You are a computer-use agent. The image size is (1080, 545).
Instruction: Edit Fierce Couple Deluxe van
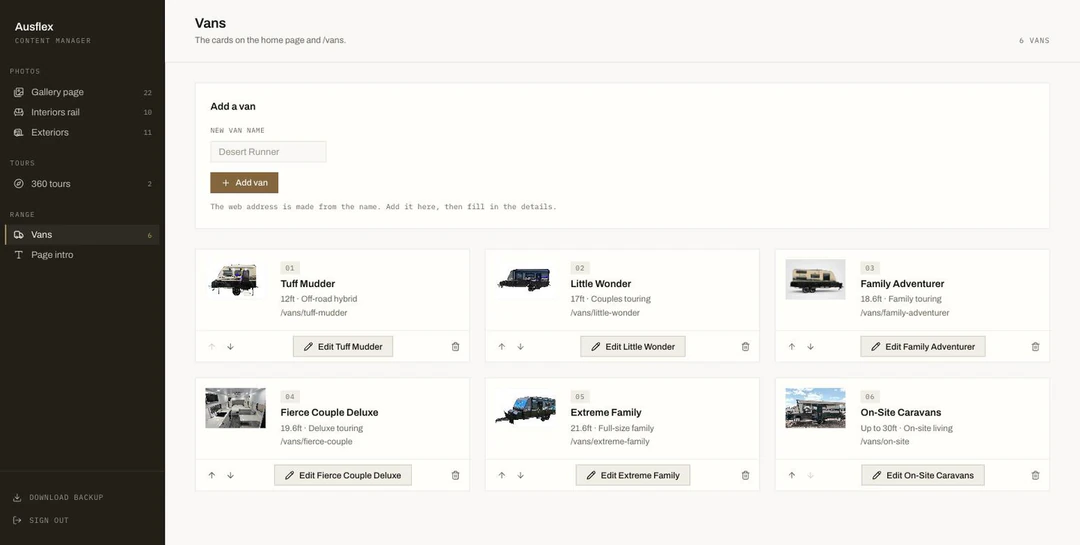tap(343, 475)
